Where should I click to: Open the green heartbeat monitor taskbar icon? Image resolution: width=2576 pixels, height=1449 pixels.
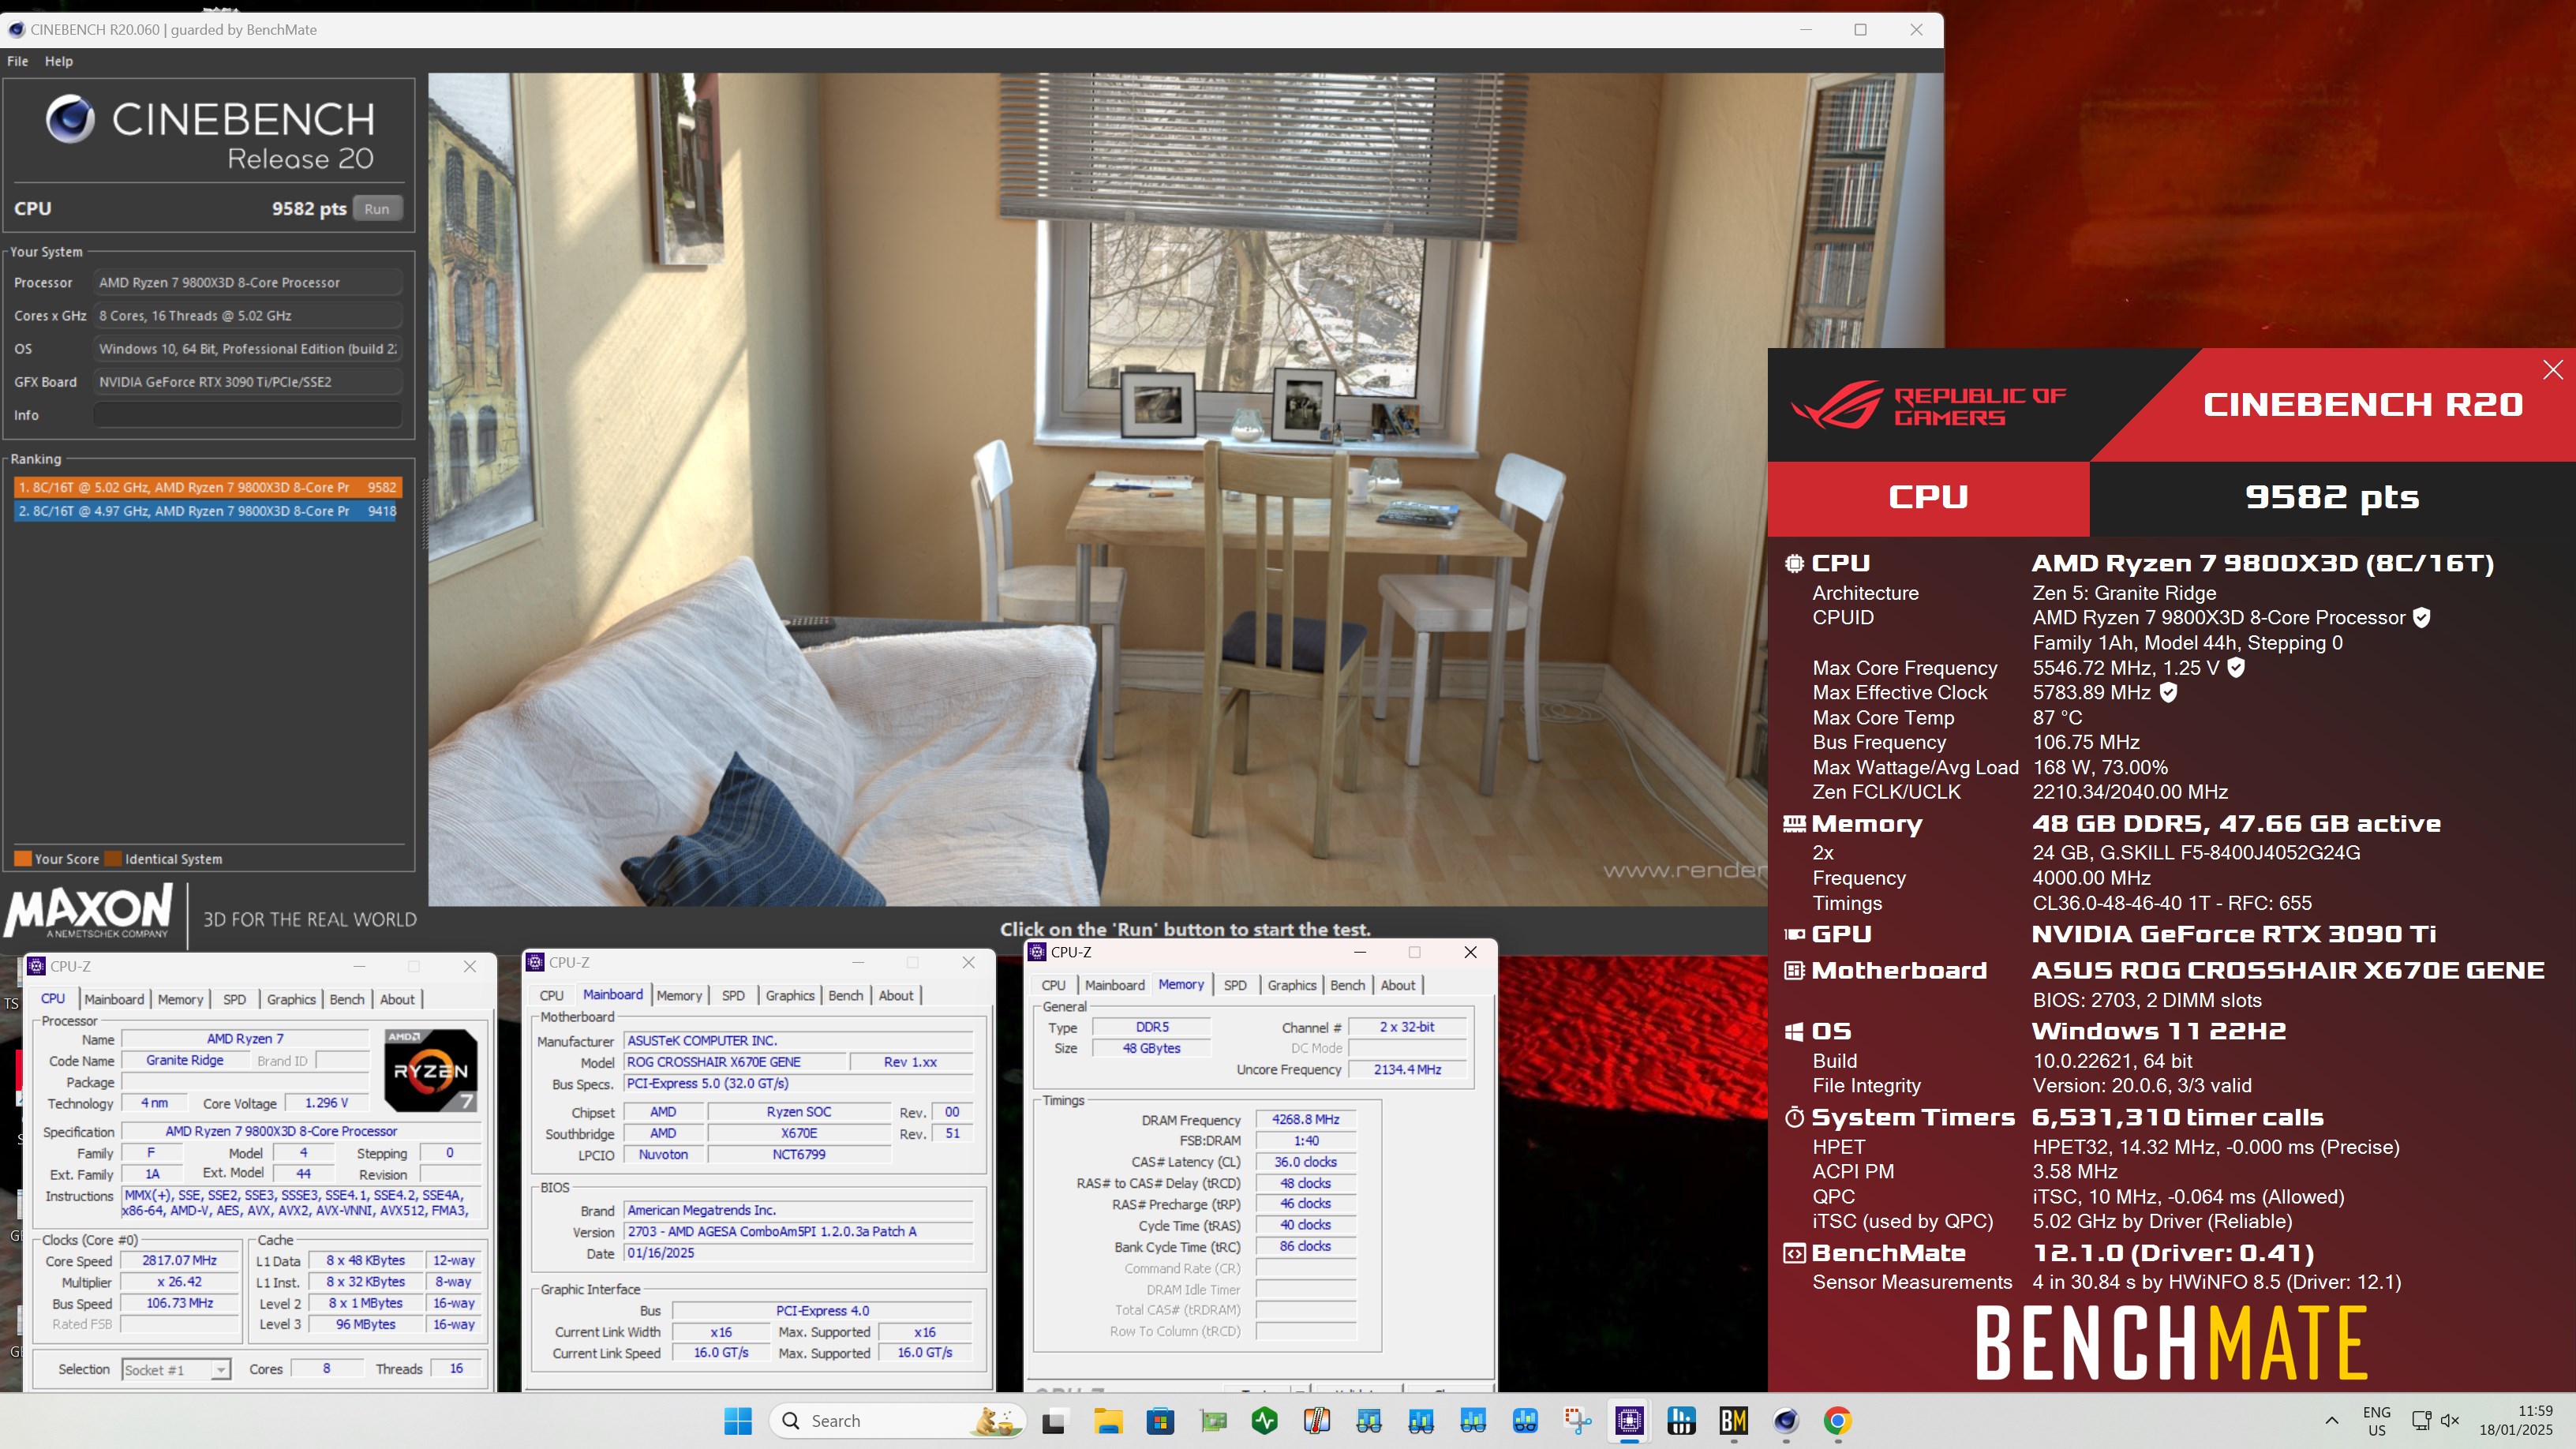1265,1421
